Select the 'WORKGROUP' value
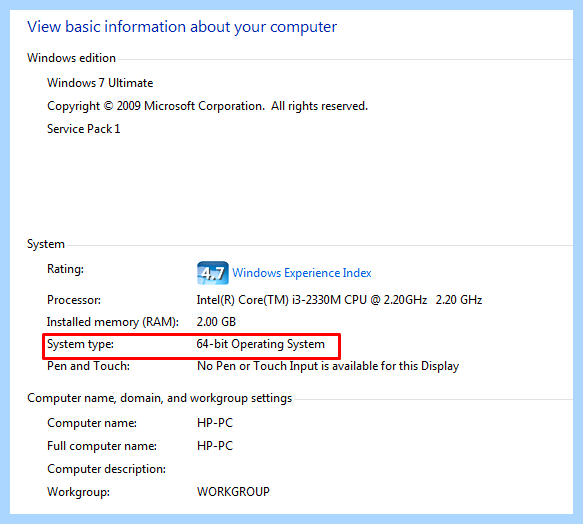The image size is (583, 524). (x=233, y=492)
